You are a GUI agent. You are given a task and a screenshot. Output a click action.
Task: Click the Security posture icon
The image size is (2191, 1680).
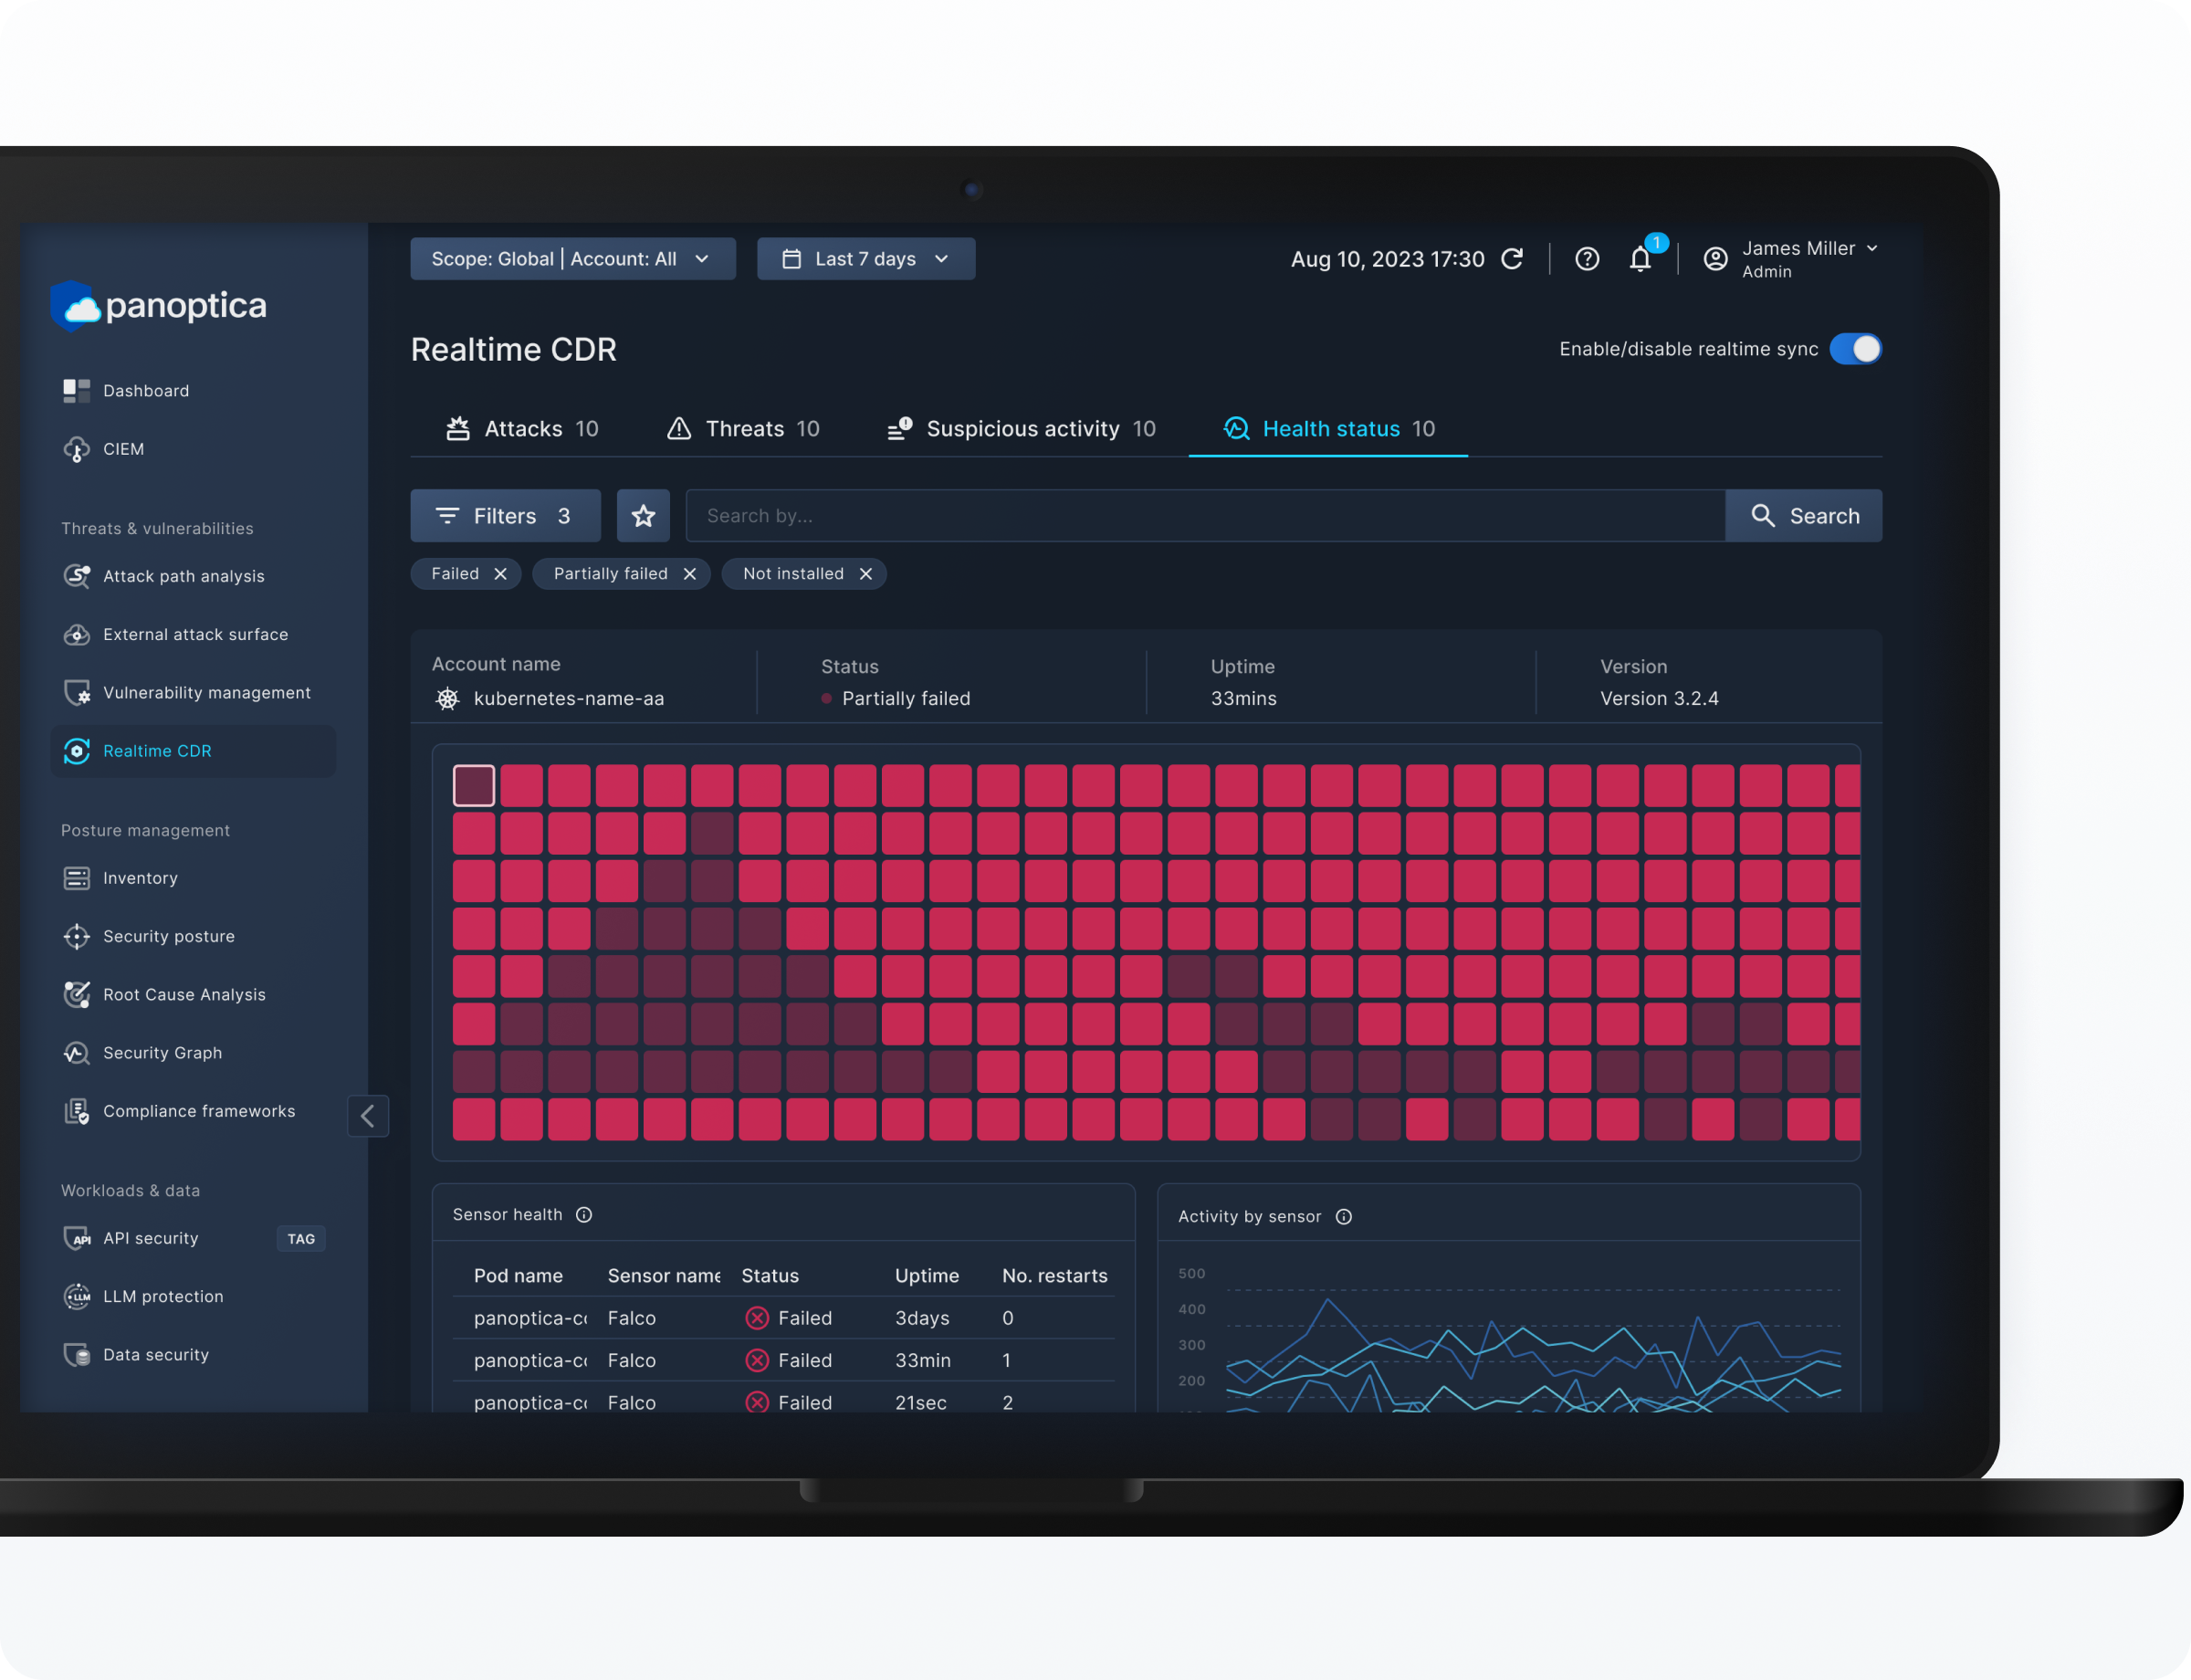[77, 936]
